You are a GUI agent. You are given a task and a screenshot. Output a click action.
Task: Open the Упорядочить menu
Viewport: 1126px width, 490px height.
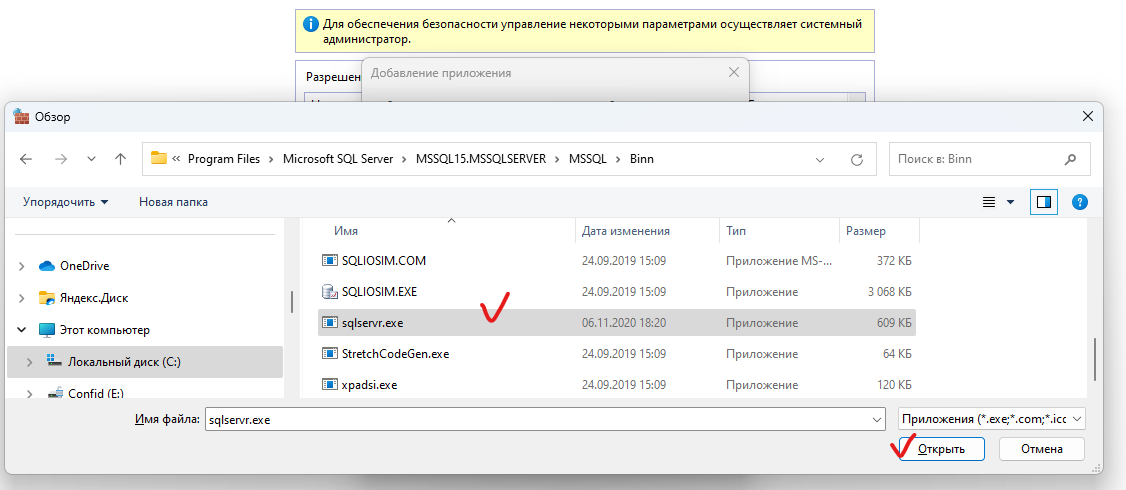(65, 202)
